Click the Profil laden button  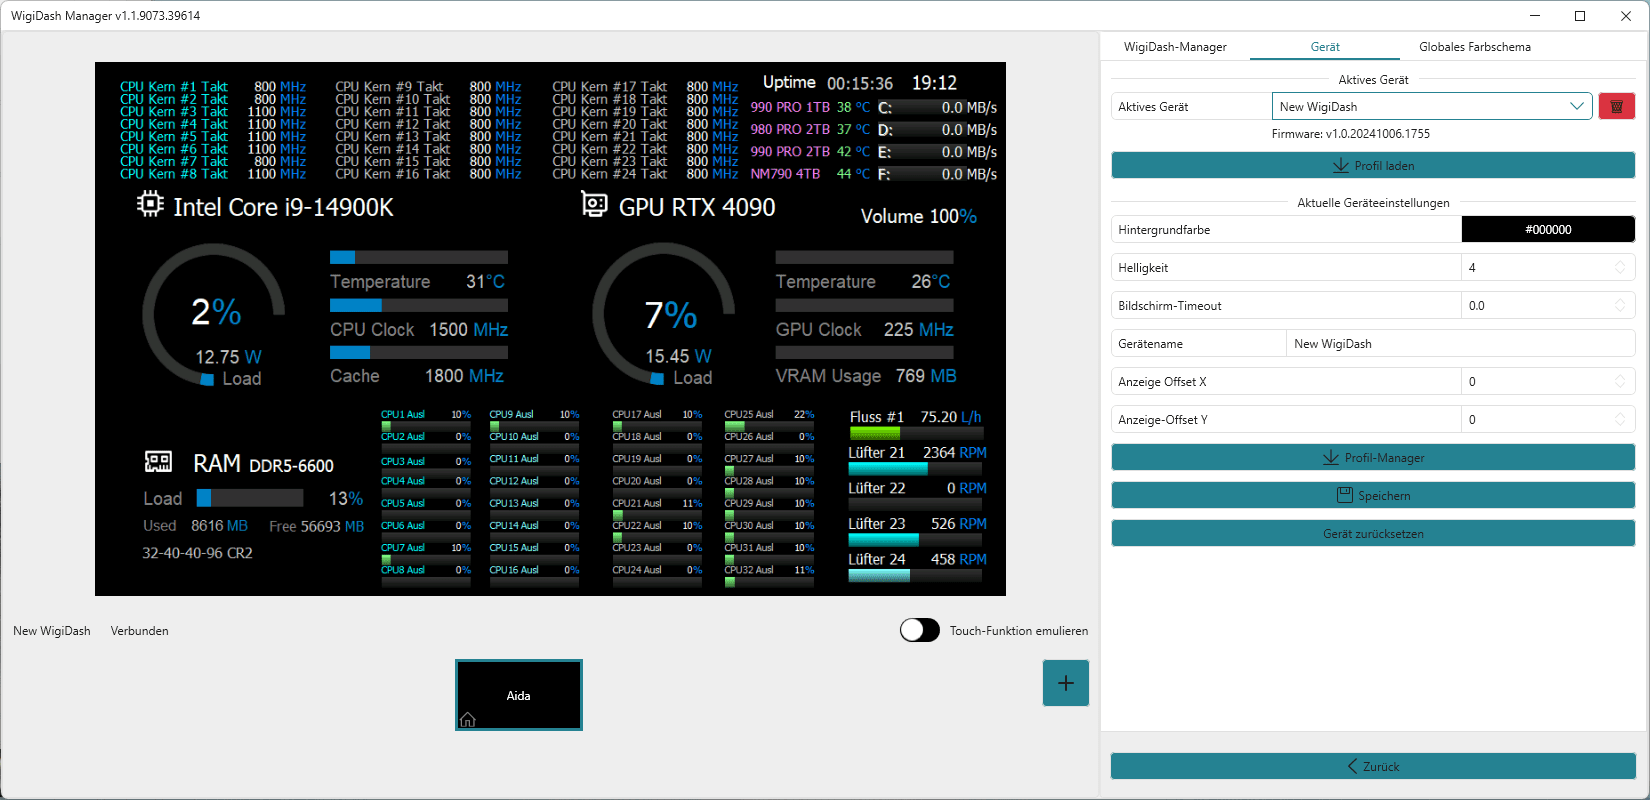(x=1373, y=166)
